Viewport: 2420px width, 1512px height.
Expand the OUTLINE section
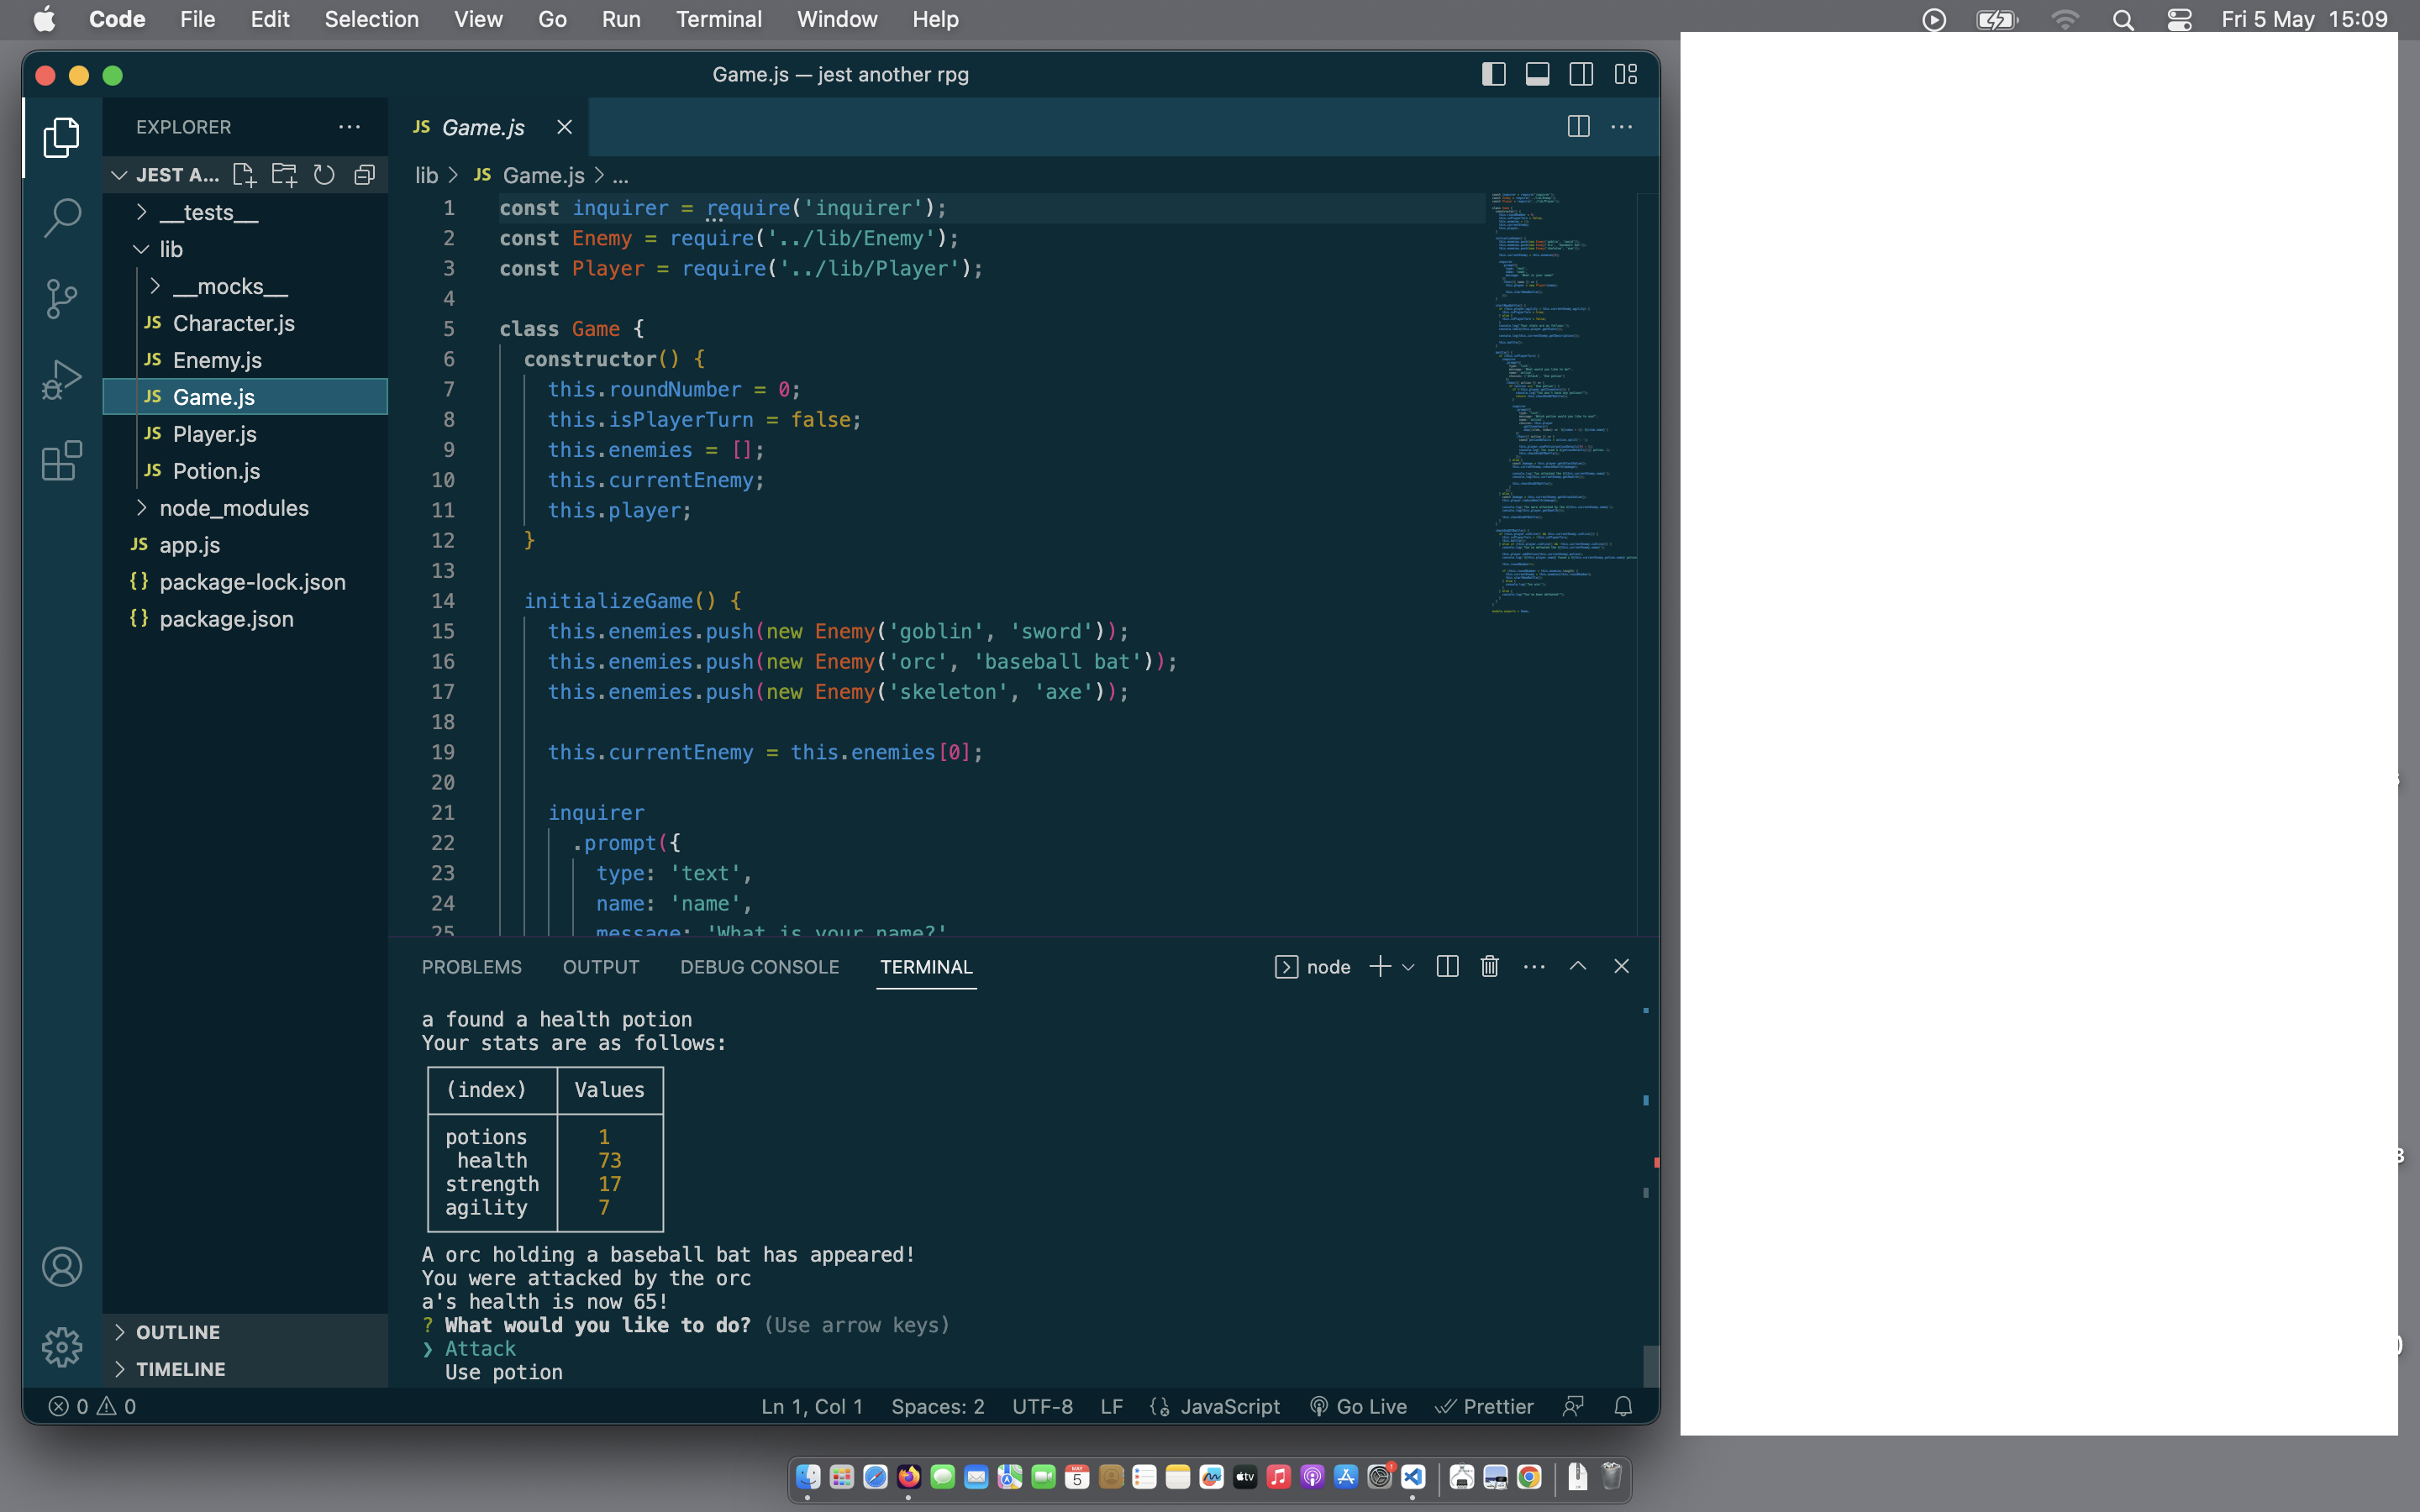pos(245,1332)
